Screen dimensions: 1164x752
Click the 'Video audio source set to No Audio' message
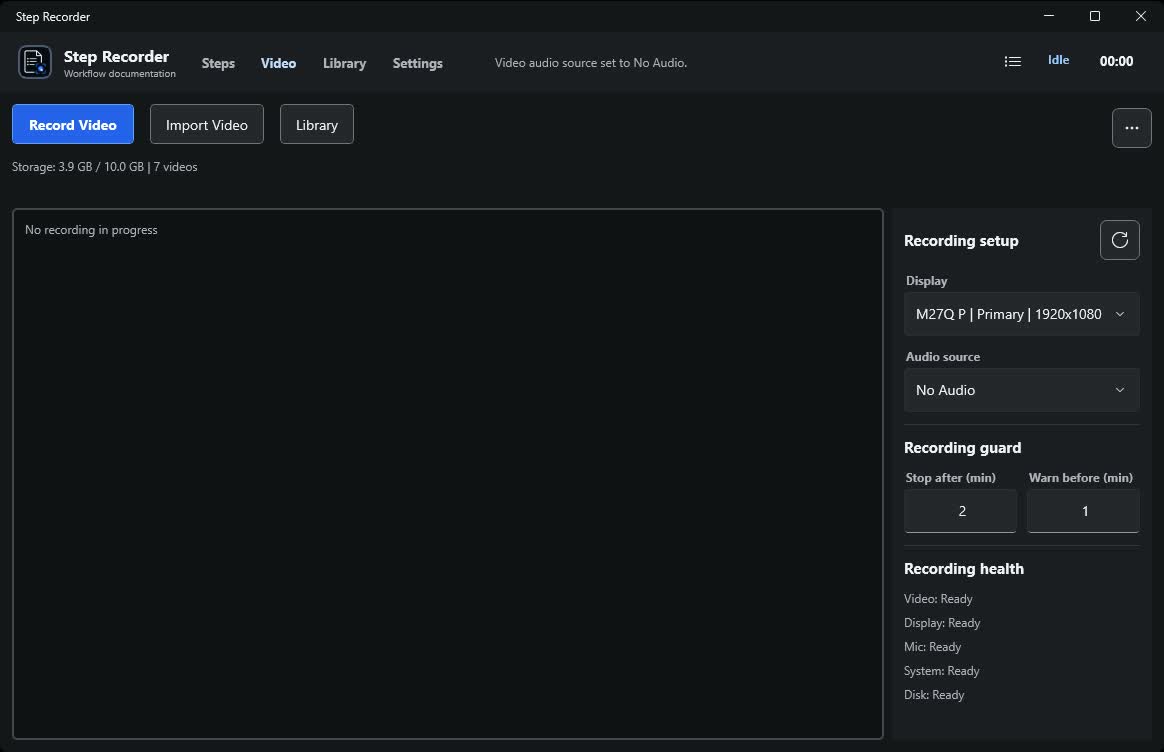point(591,63)
